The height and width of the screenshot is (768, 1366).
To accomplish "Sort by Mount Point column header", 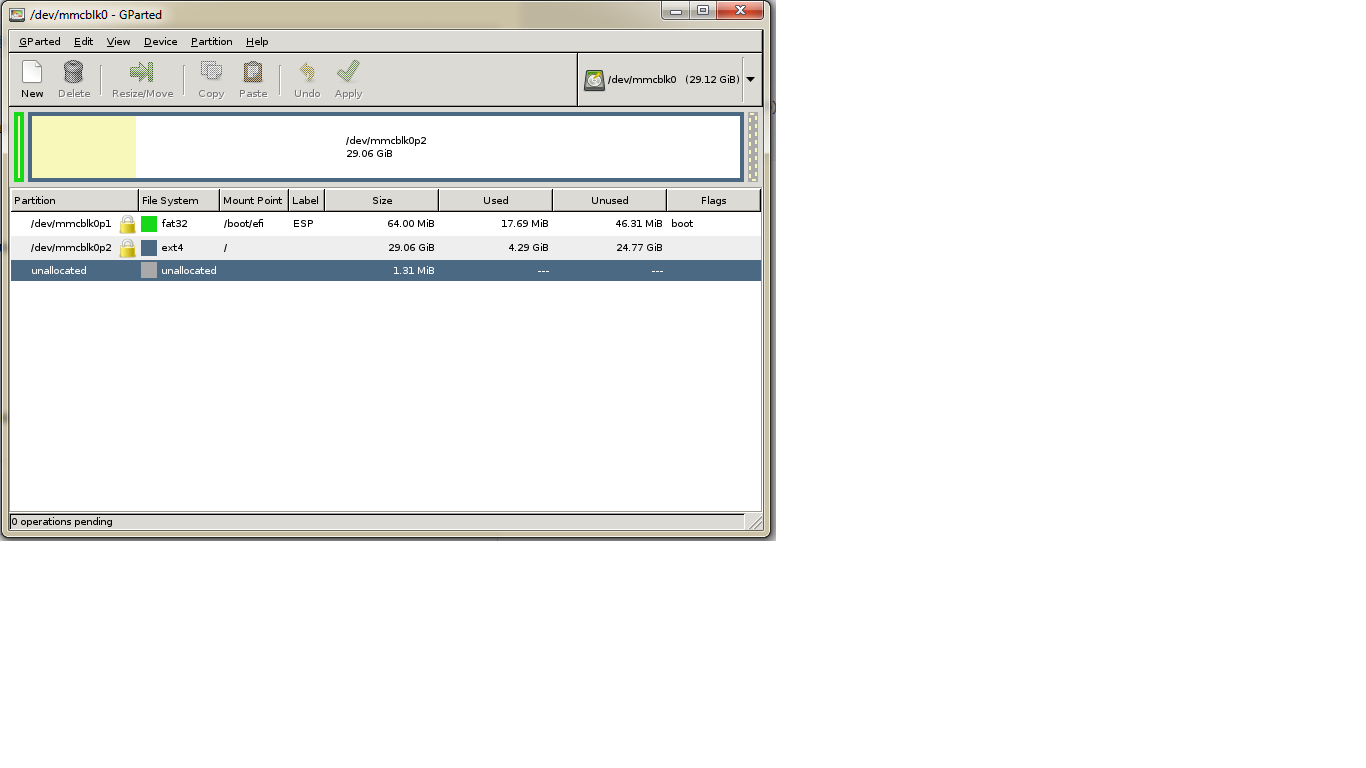I will point(254,200).
